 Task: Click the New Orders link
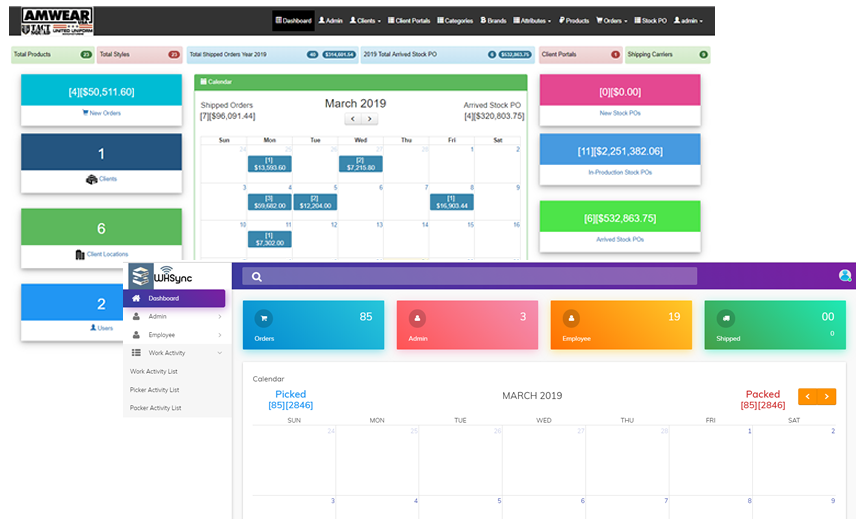click(x=102, y=113)
